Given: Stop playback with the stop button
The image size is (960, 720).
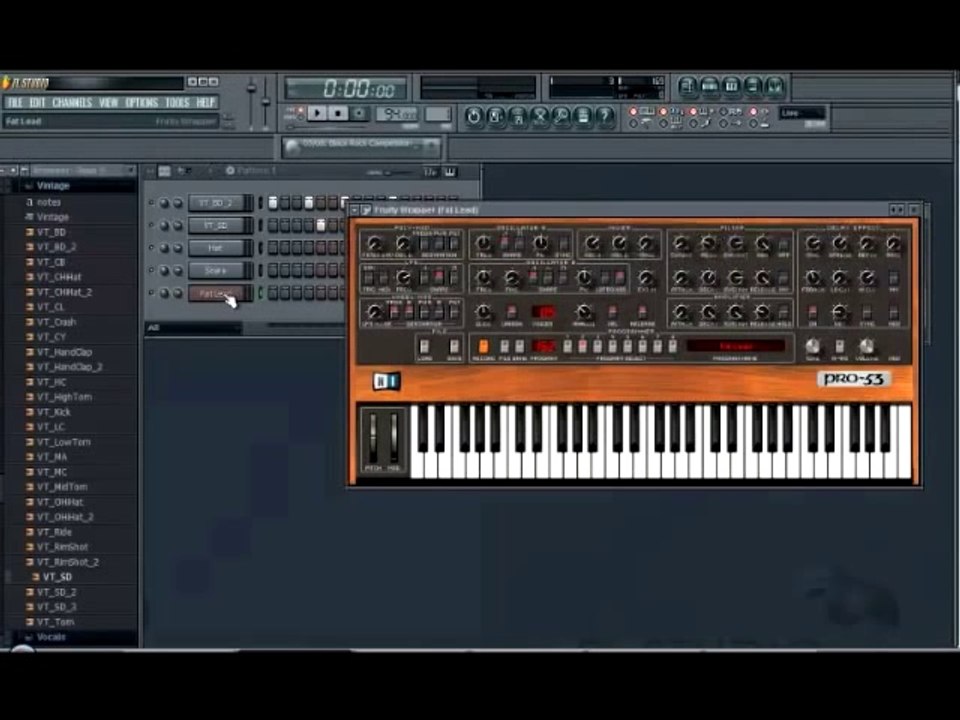Looking at the screenshot, I should pos(338,113).
